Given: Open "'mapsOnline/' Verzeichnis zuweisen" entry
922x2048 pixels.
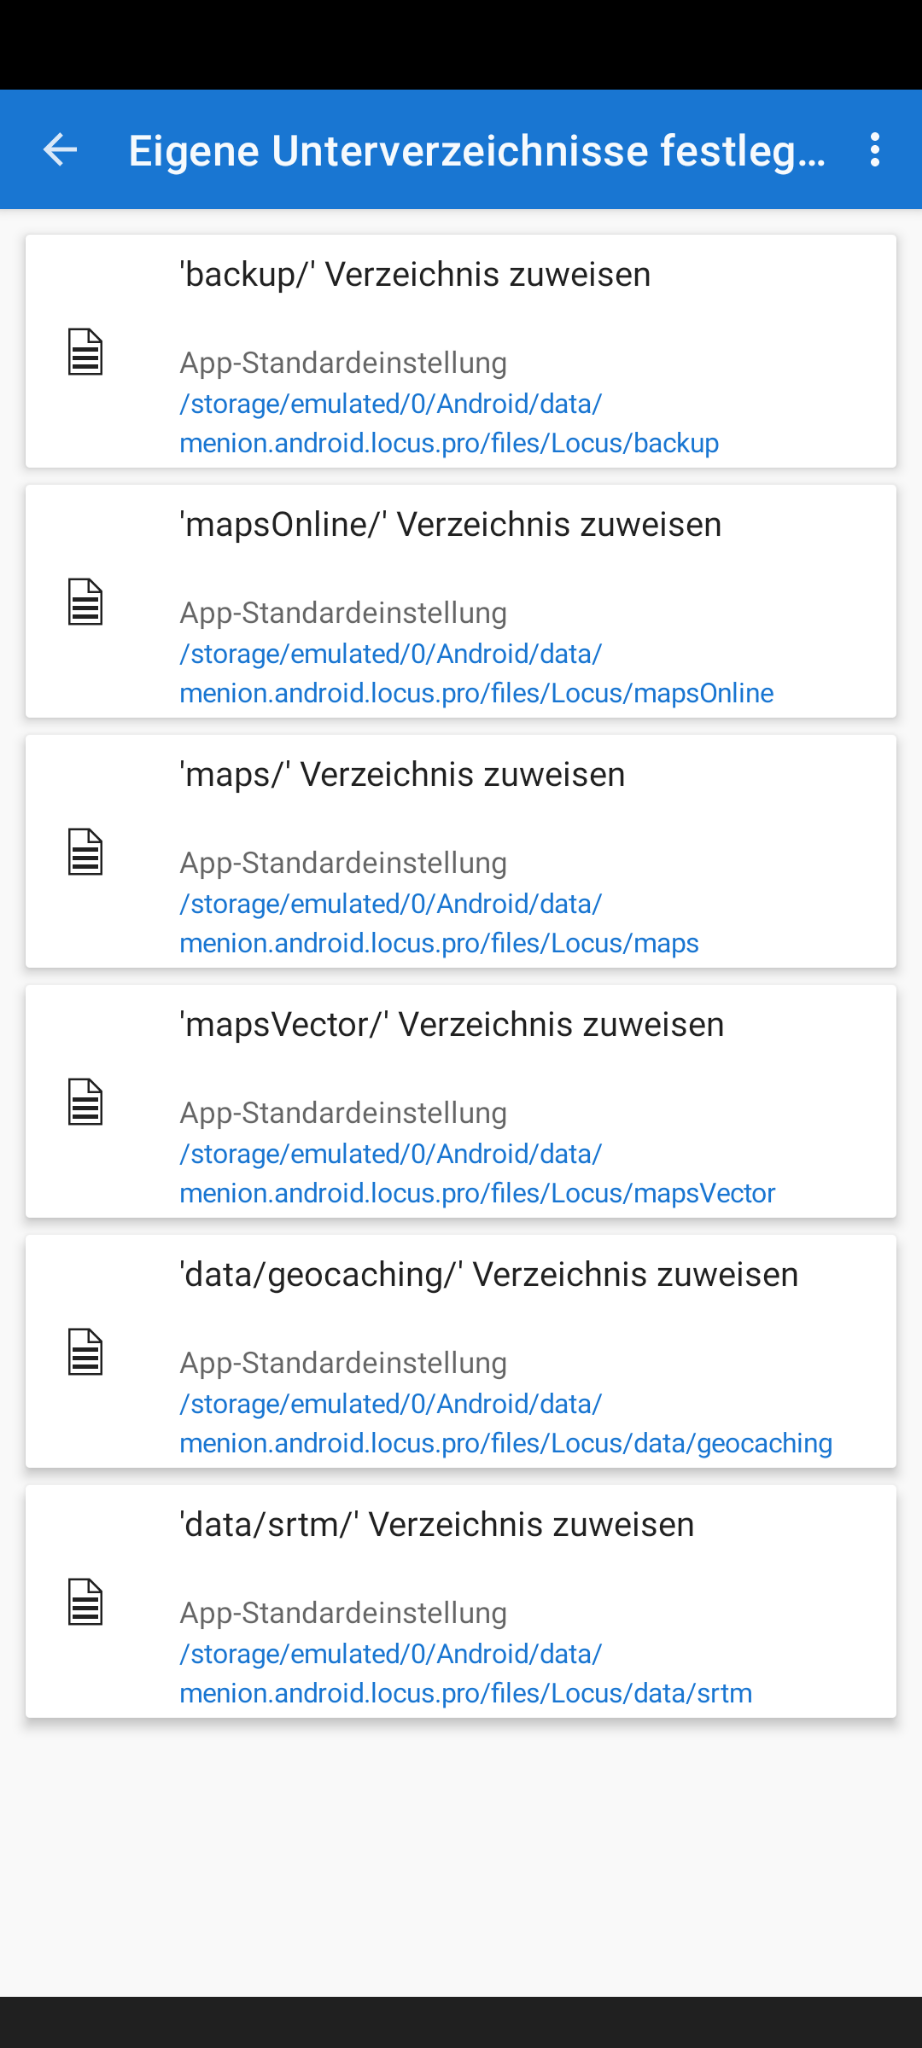Looking at the screenshot, I should pos(450,525).
